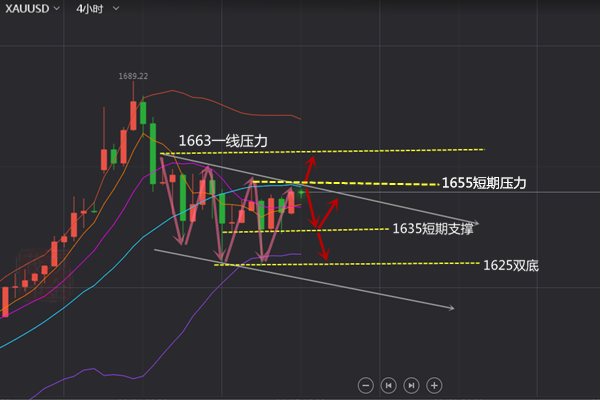Select the 1625双底 double bottom label
Screen dimensions: 600x400
pos(510,265)
